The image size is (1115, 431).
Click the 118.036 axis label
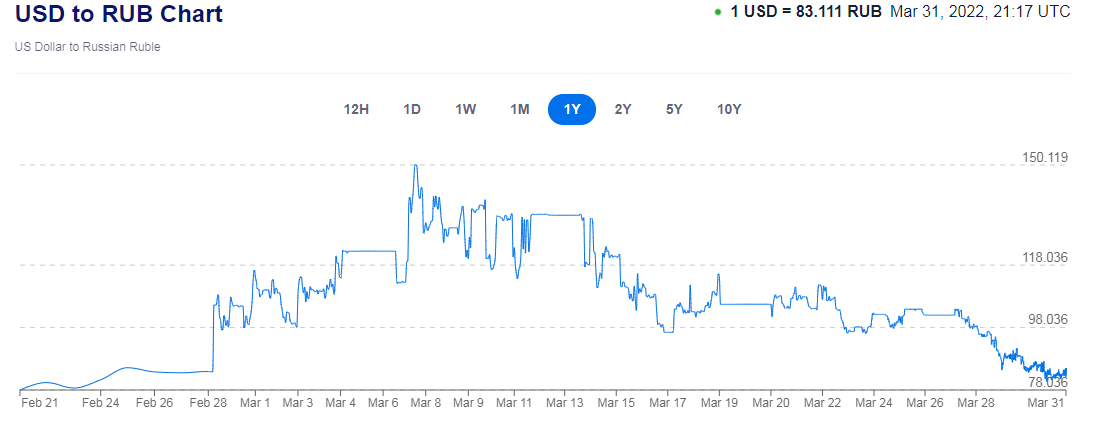[1043, 257]
